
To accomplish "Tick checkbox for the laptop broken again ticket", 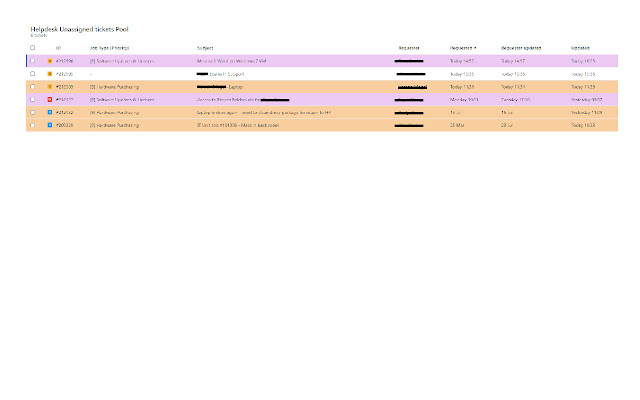I will 33,112.
